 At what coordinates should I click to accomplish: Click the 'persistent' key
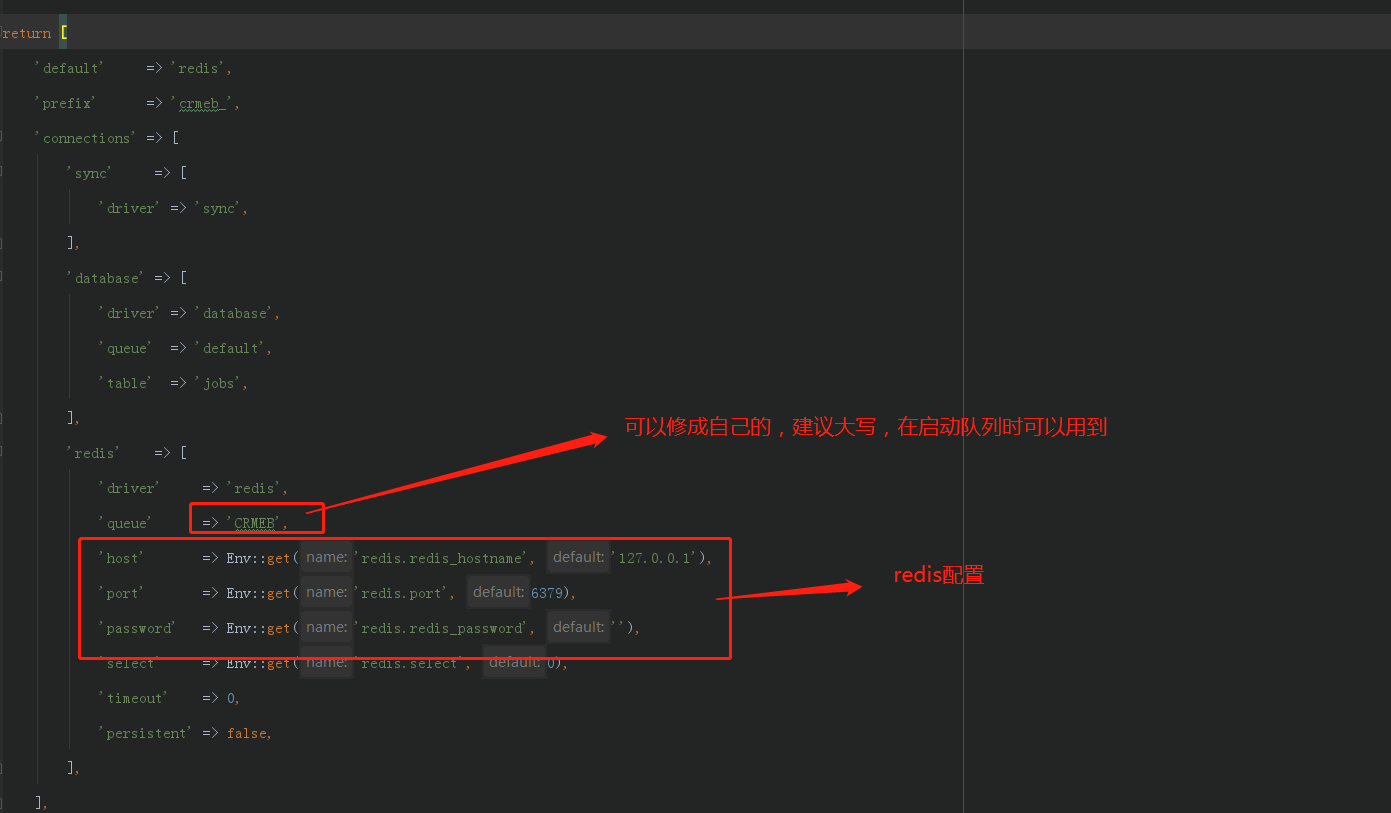(x=144, y=733)
